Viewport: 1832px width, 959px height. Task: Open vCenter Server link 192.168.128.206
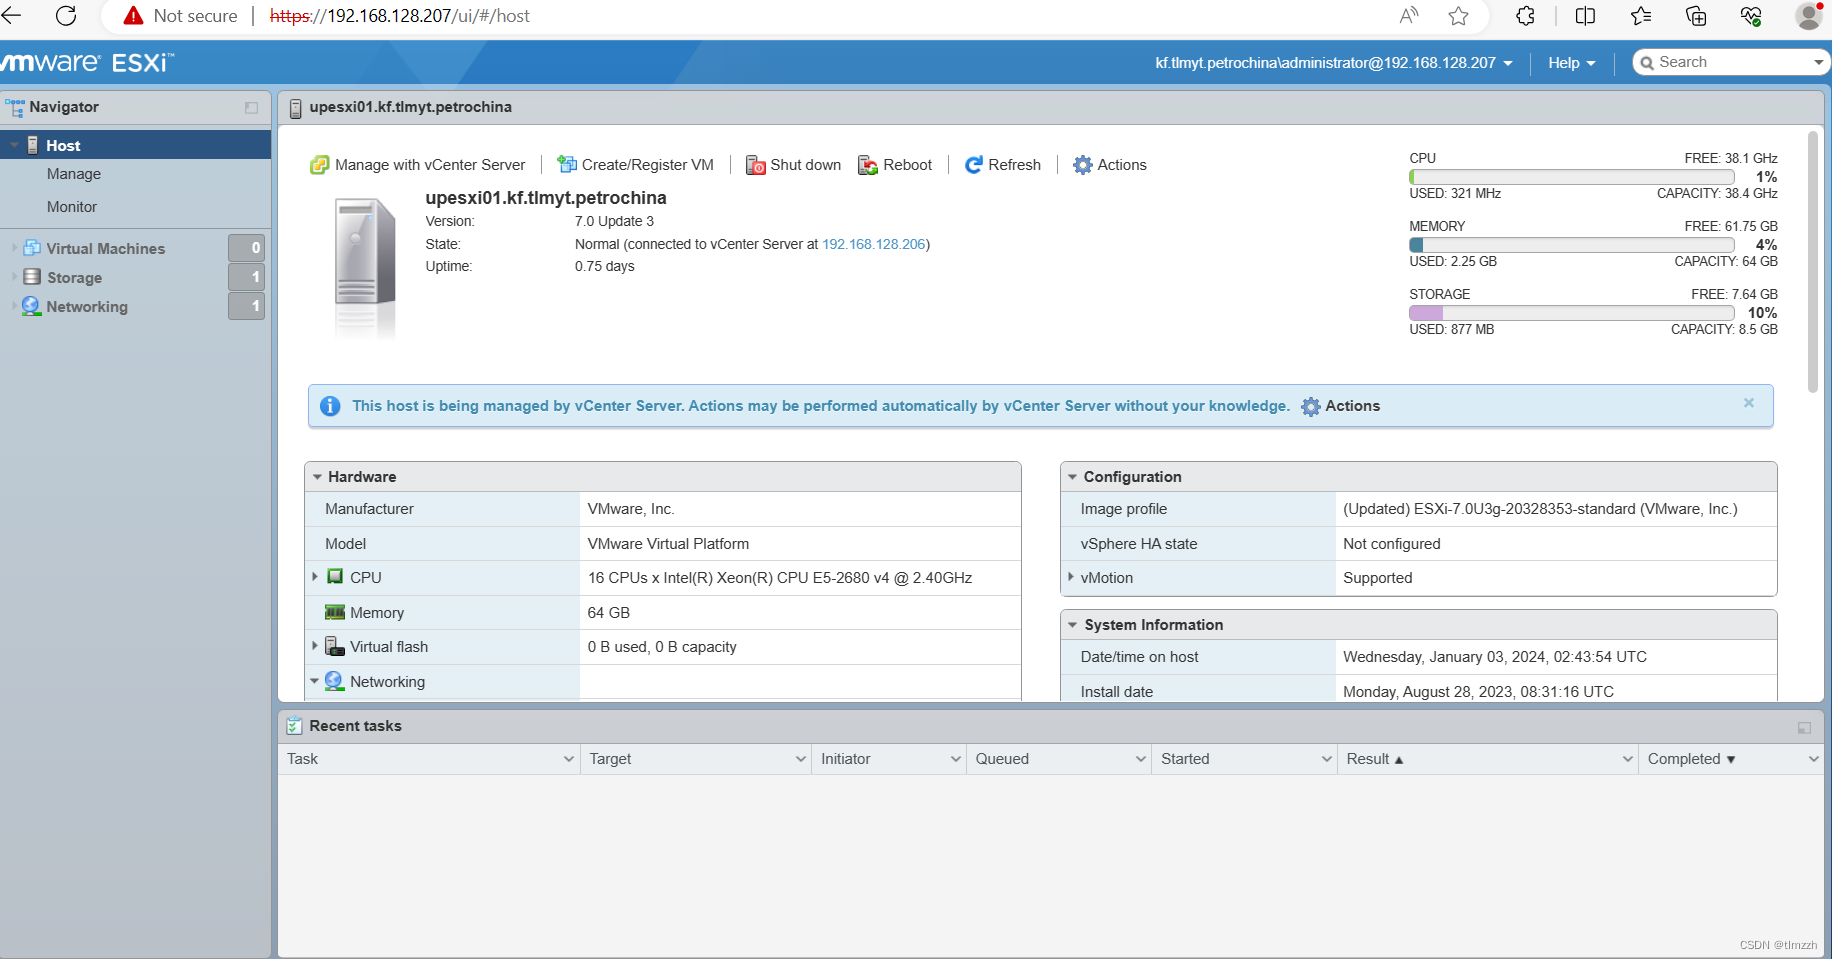pyautogui.click(x=874, y=244)
